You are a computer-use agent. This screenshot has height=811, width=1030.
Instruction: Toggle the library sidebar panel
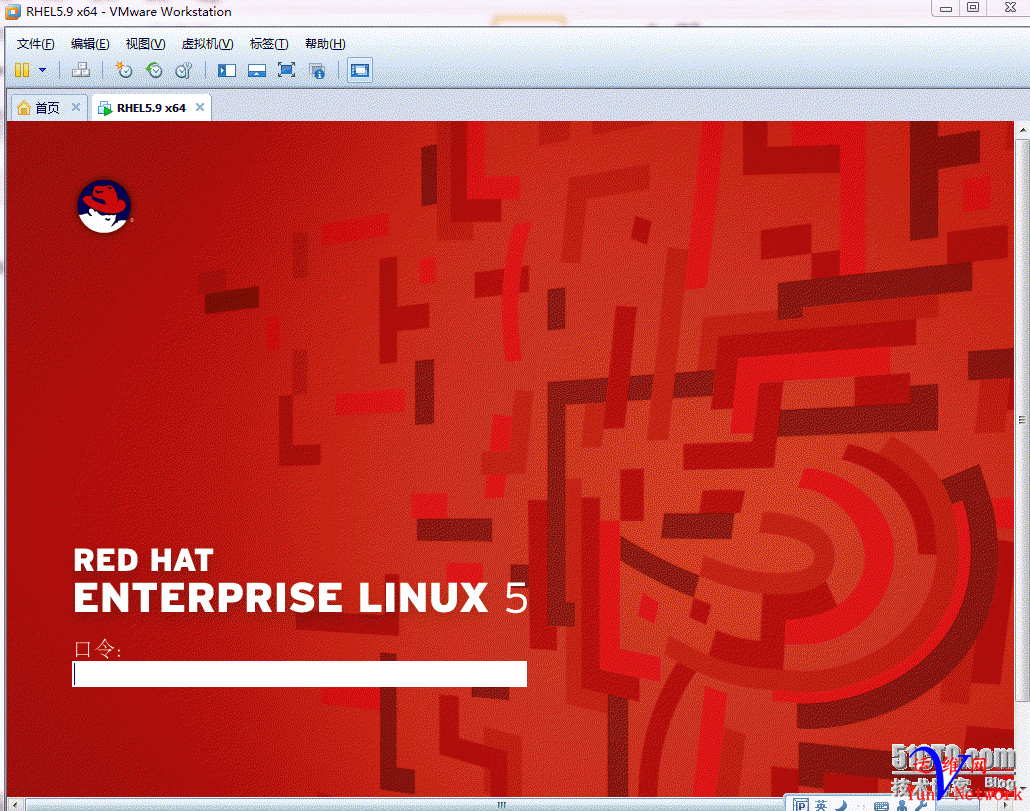pos(227,70)
